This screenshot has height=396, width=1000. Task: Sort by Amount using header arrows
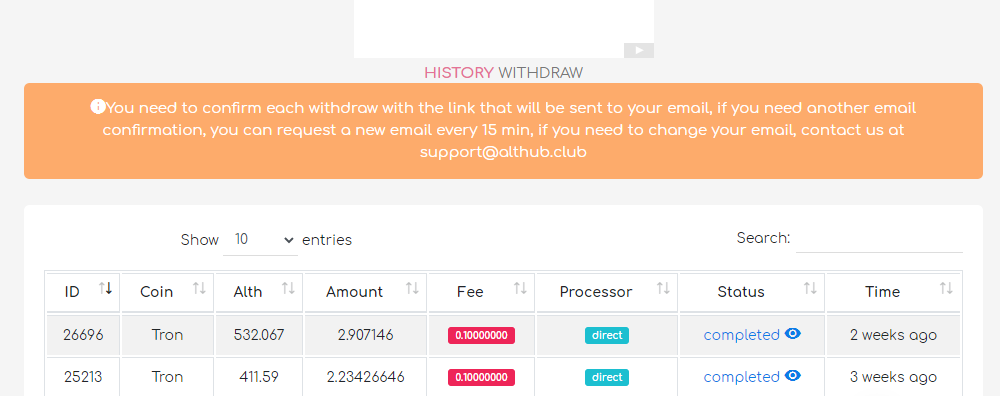pyautogui.click(x=412, y=288)
